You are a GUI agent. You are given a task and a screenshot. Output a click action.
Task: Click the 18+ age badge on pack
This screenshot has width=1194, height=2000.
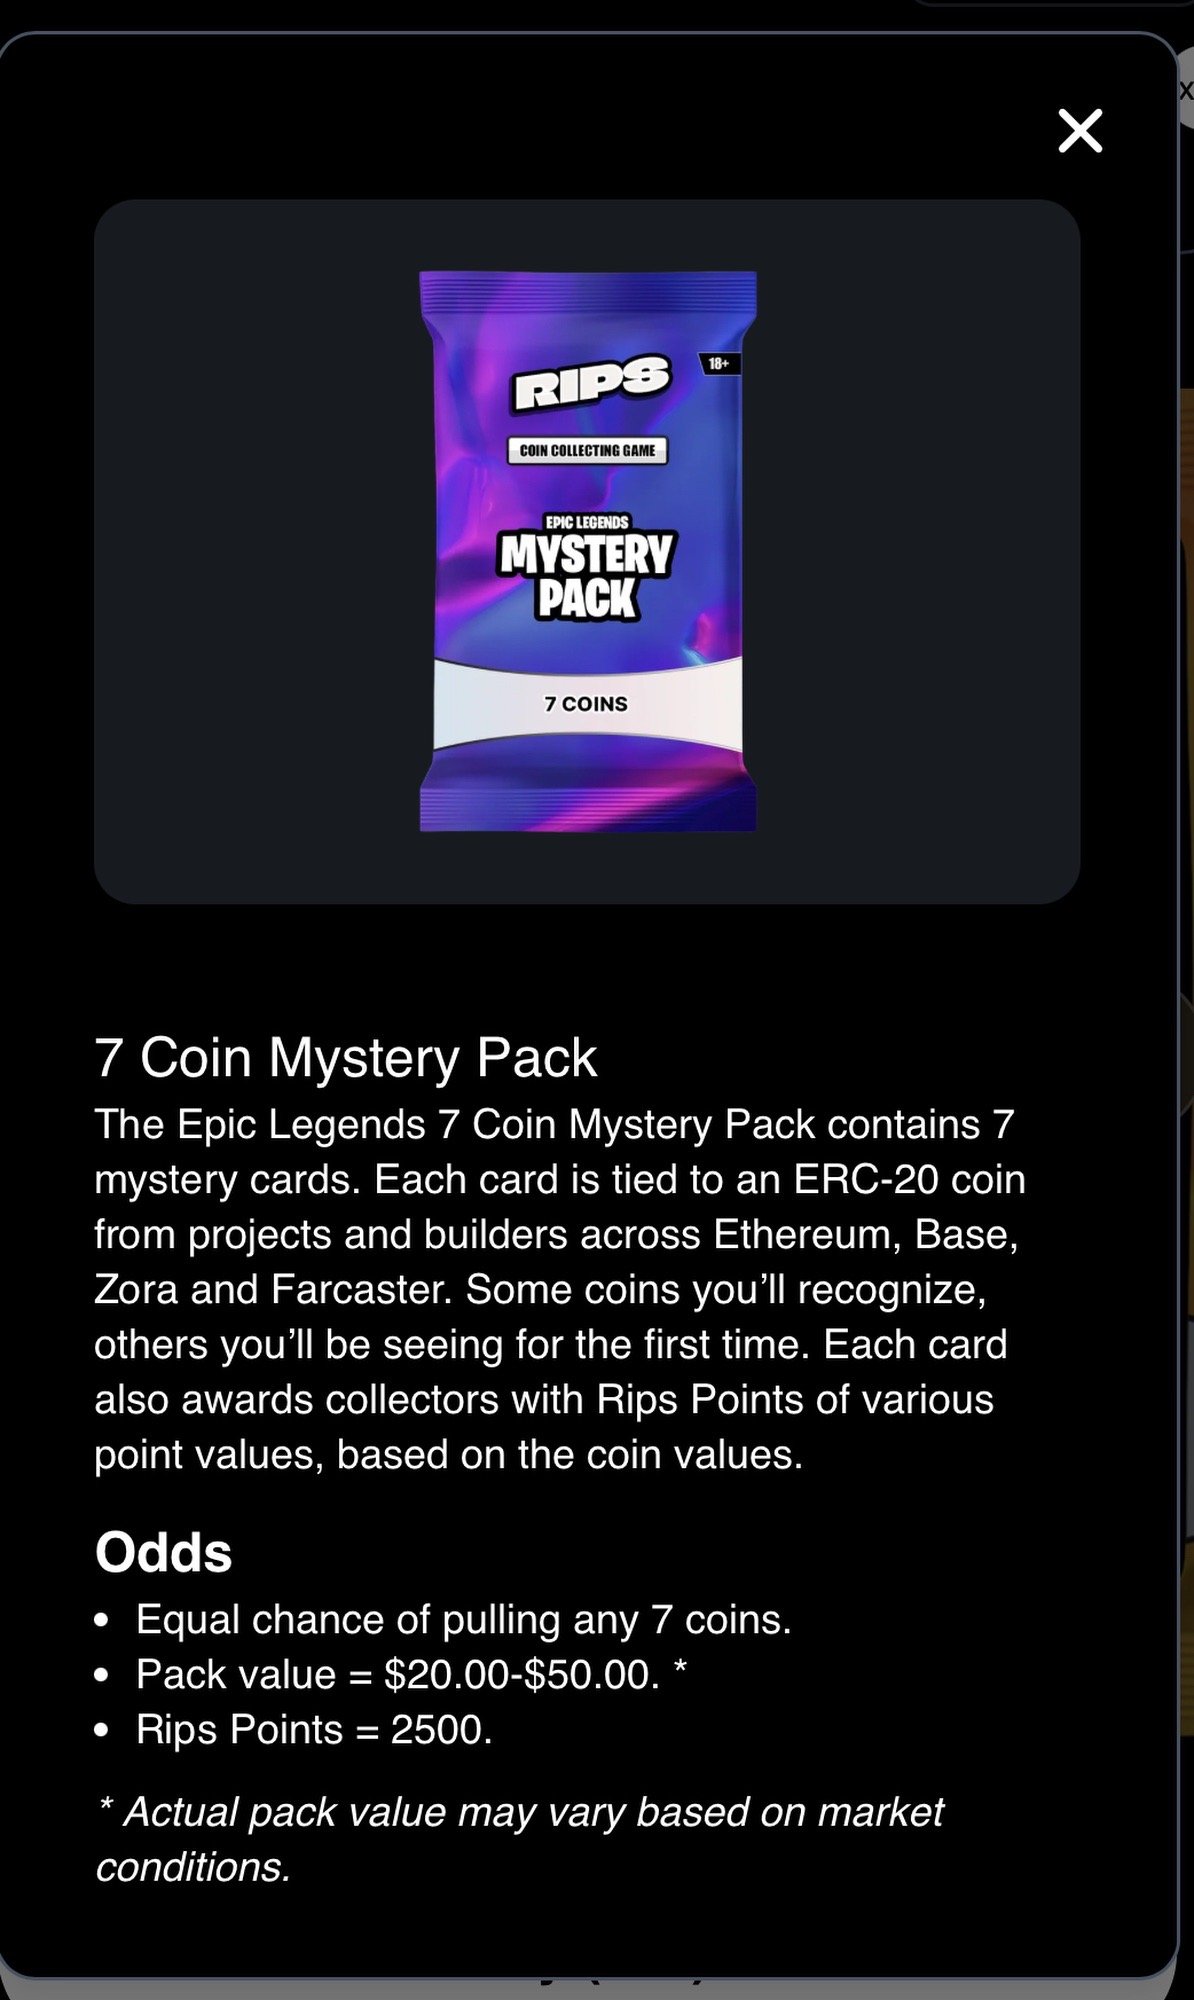(720, 364)
